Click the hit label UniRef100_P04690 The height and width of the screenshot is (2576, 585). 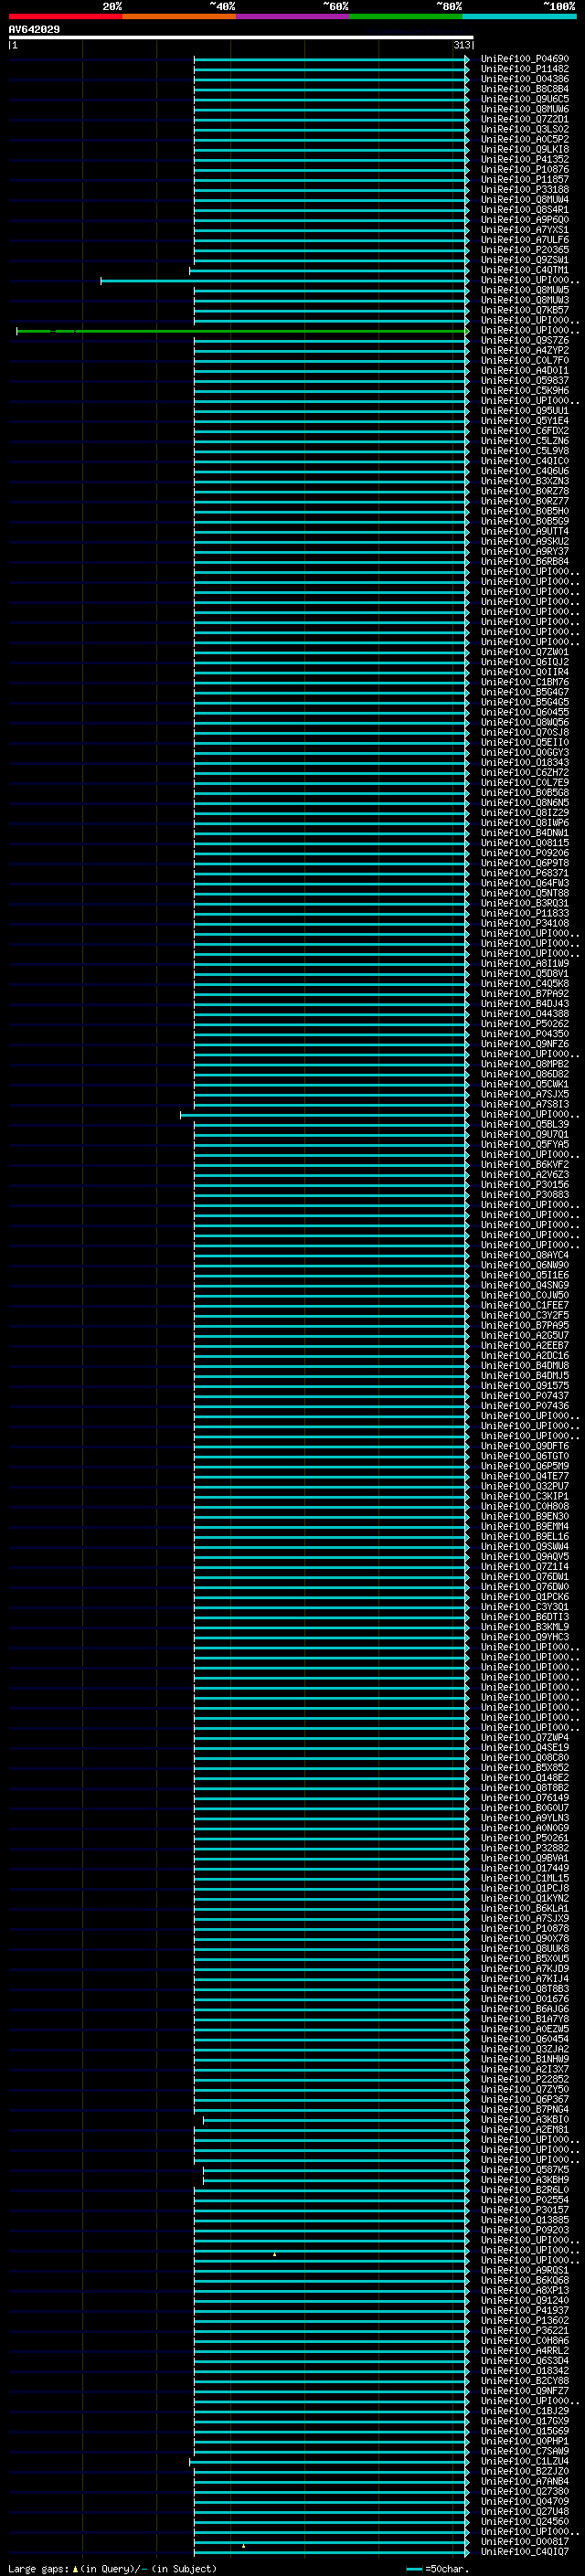524,59
